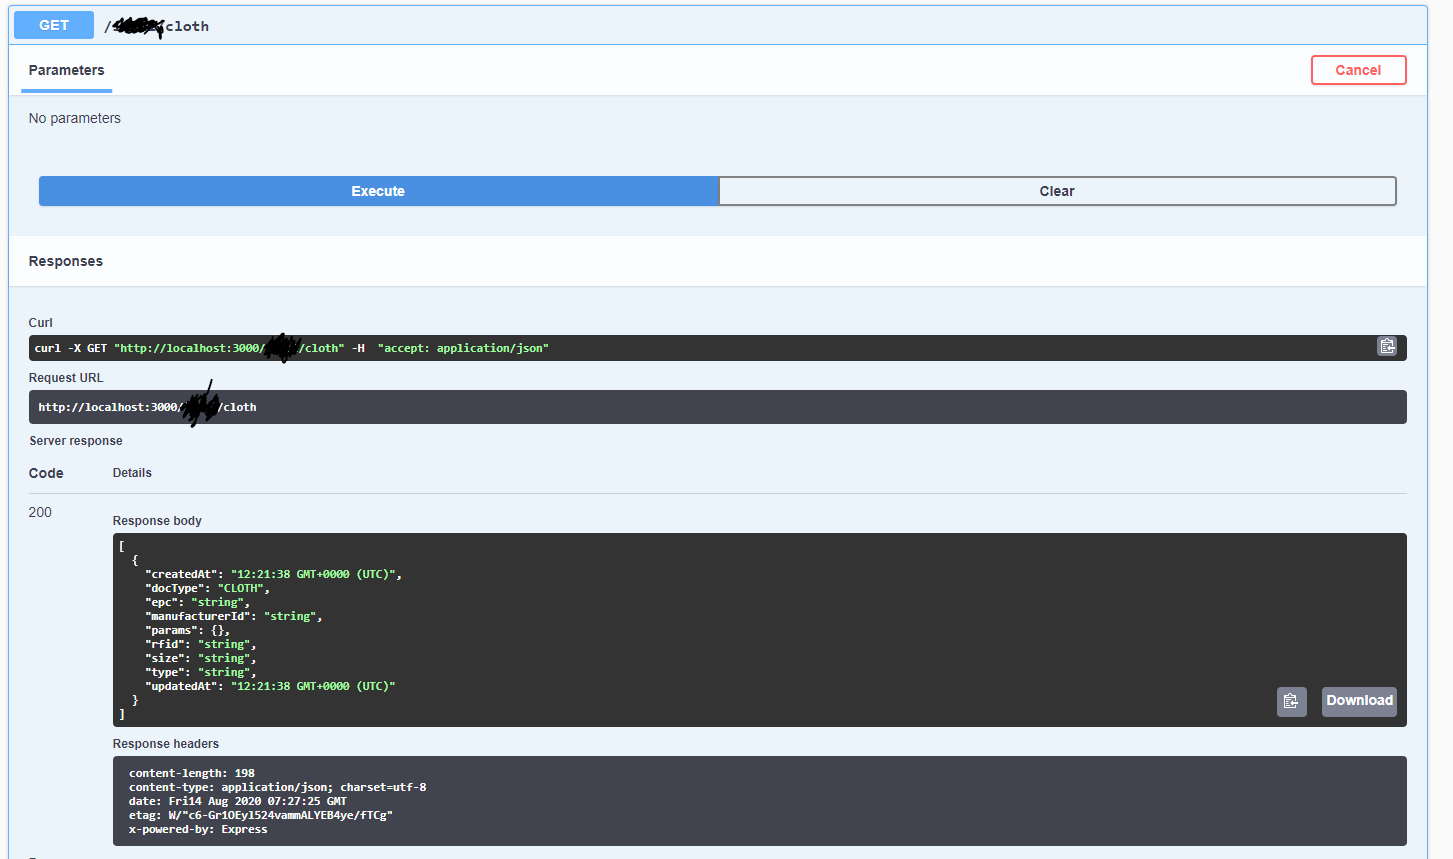
Task: Click the blue GET method badge
Action: tap(54, 25)
